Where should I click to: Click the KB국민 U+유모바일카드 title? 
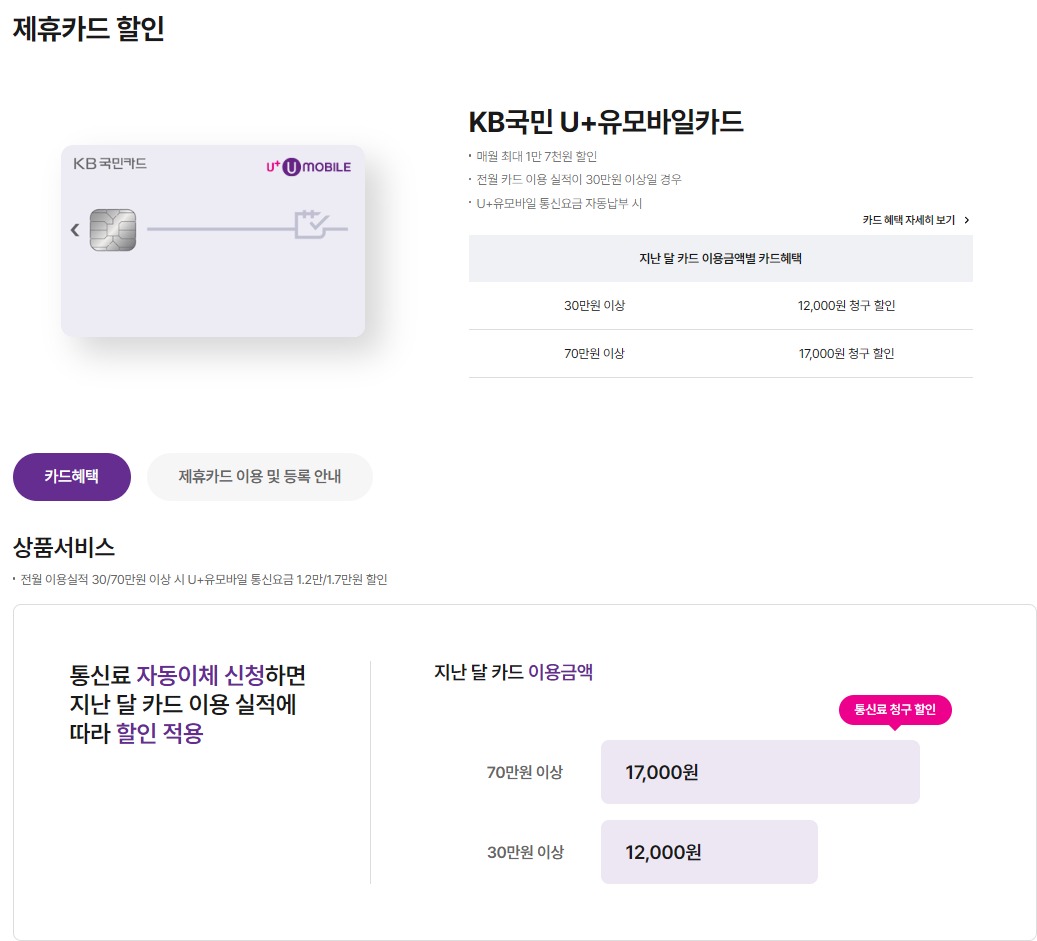point(606,122)
